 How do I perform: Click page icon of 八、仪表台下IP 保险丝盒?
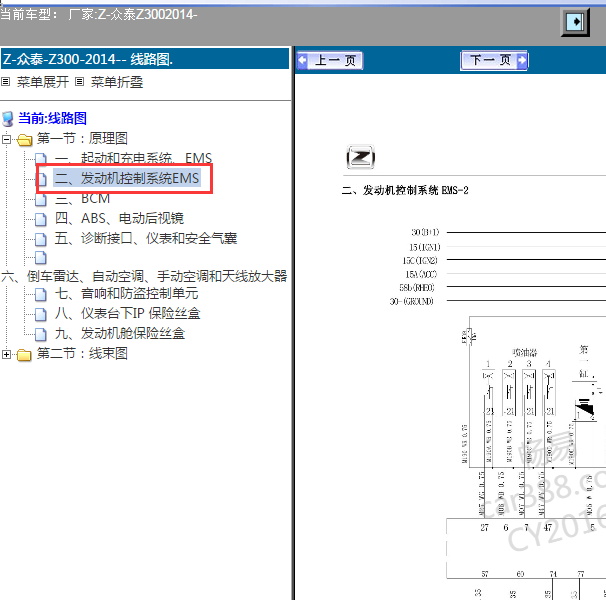click(41, 314)
